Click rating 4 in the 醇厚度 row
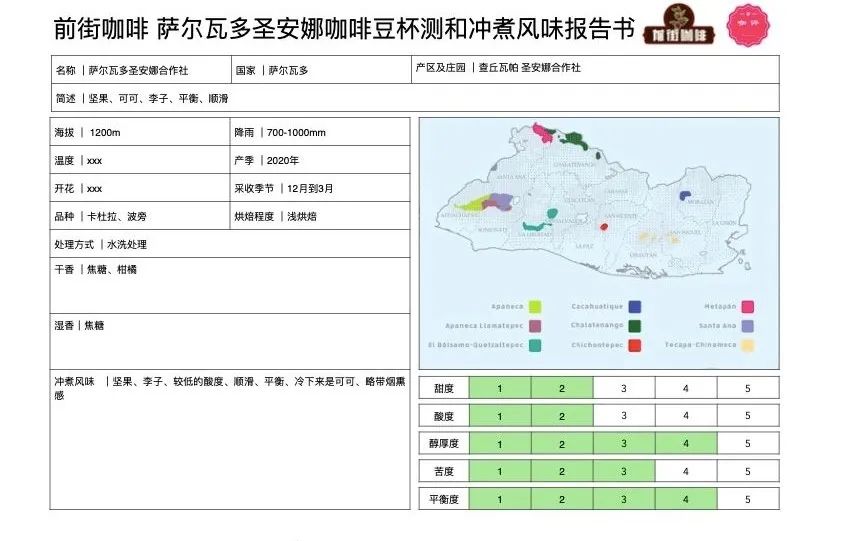This screenshot has width=842, height=541. 685,444
